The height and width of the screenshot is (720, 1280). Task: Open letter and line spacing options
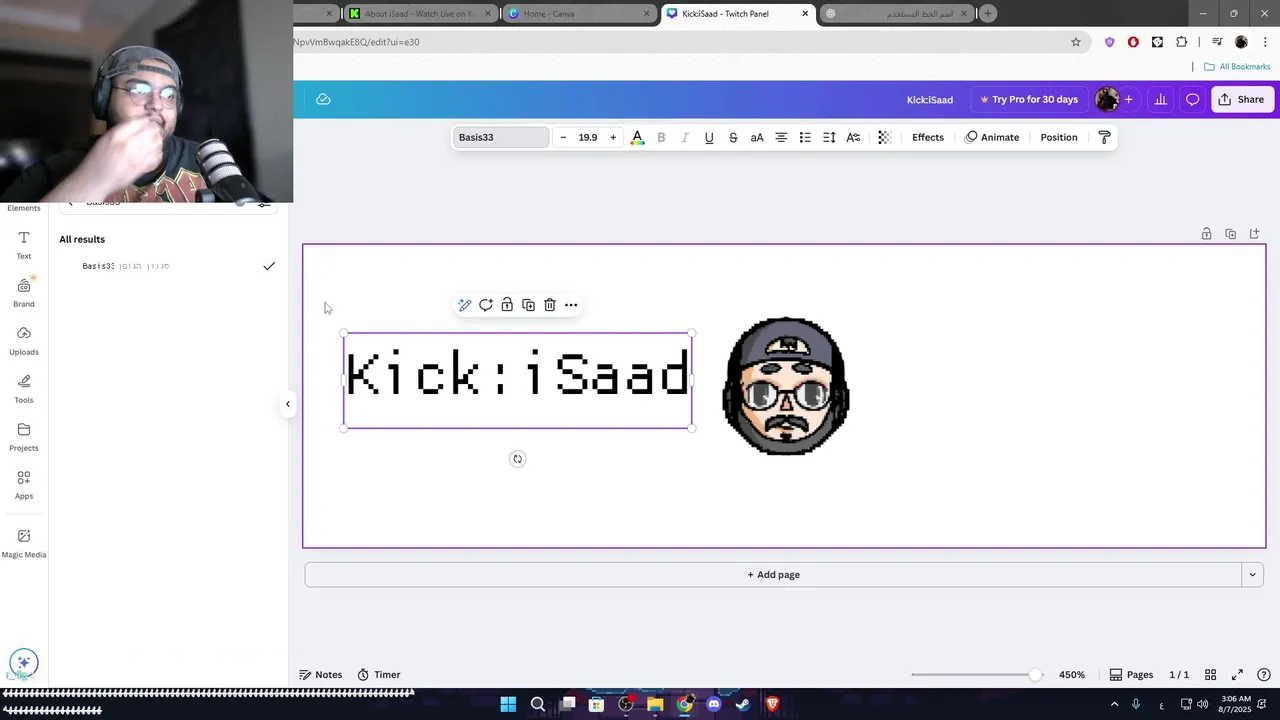829,137
